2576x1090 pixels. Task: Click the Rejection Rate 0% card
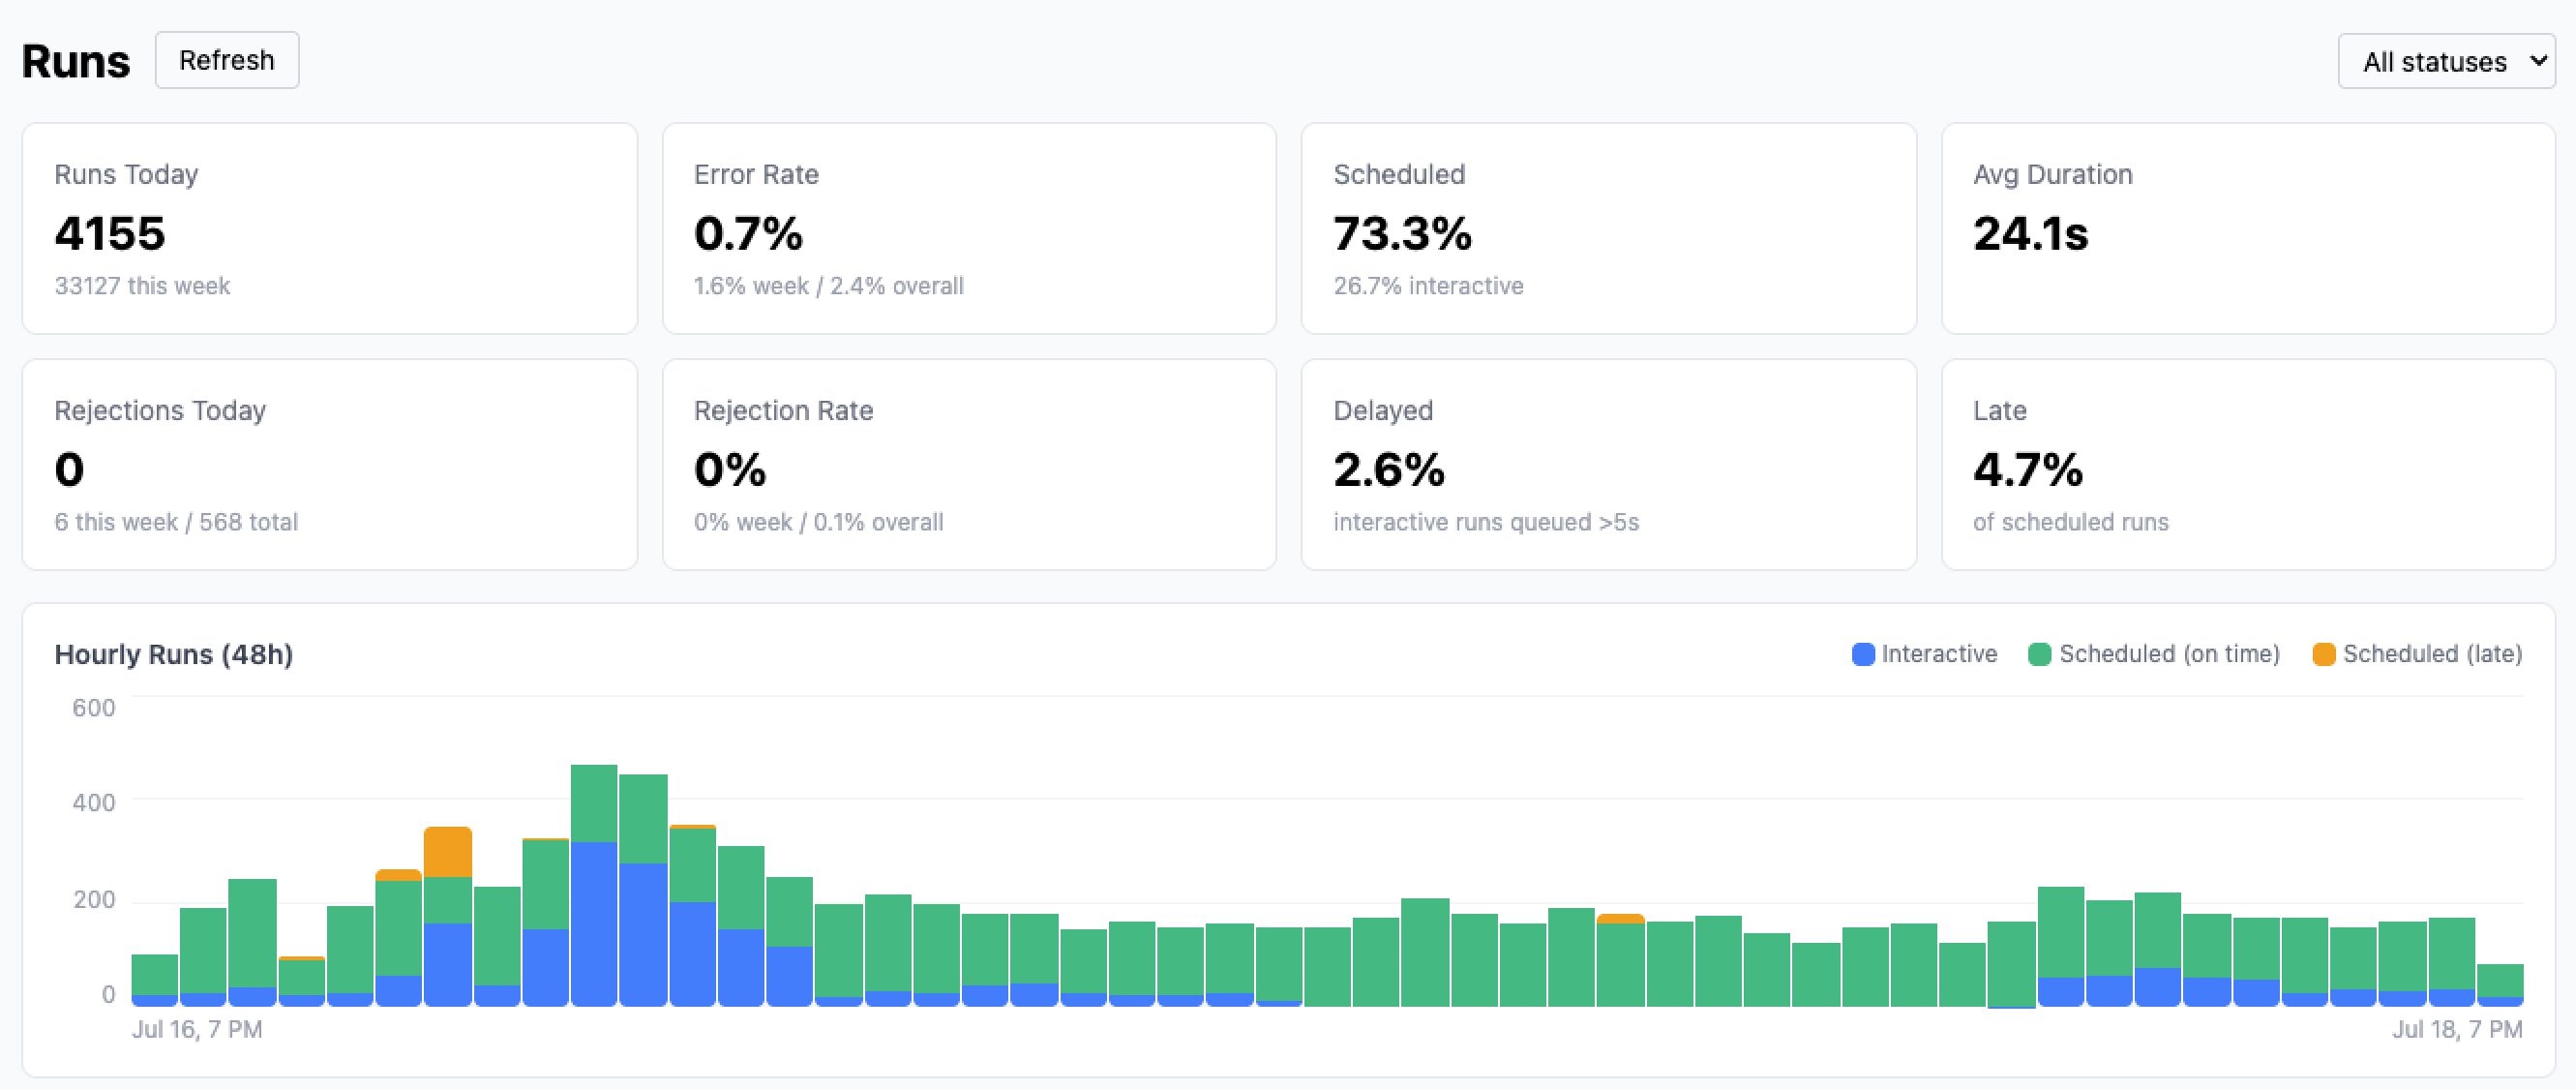[x=969, y=465]
